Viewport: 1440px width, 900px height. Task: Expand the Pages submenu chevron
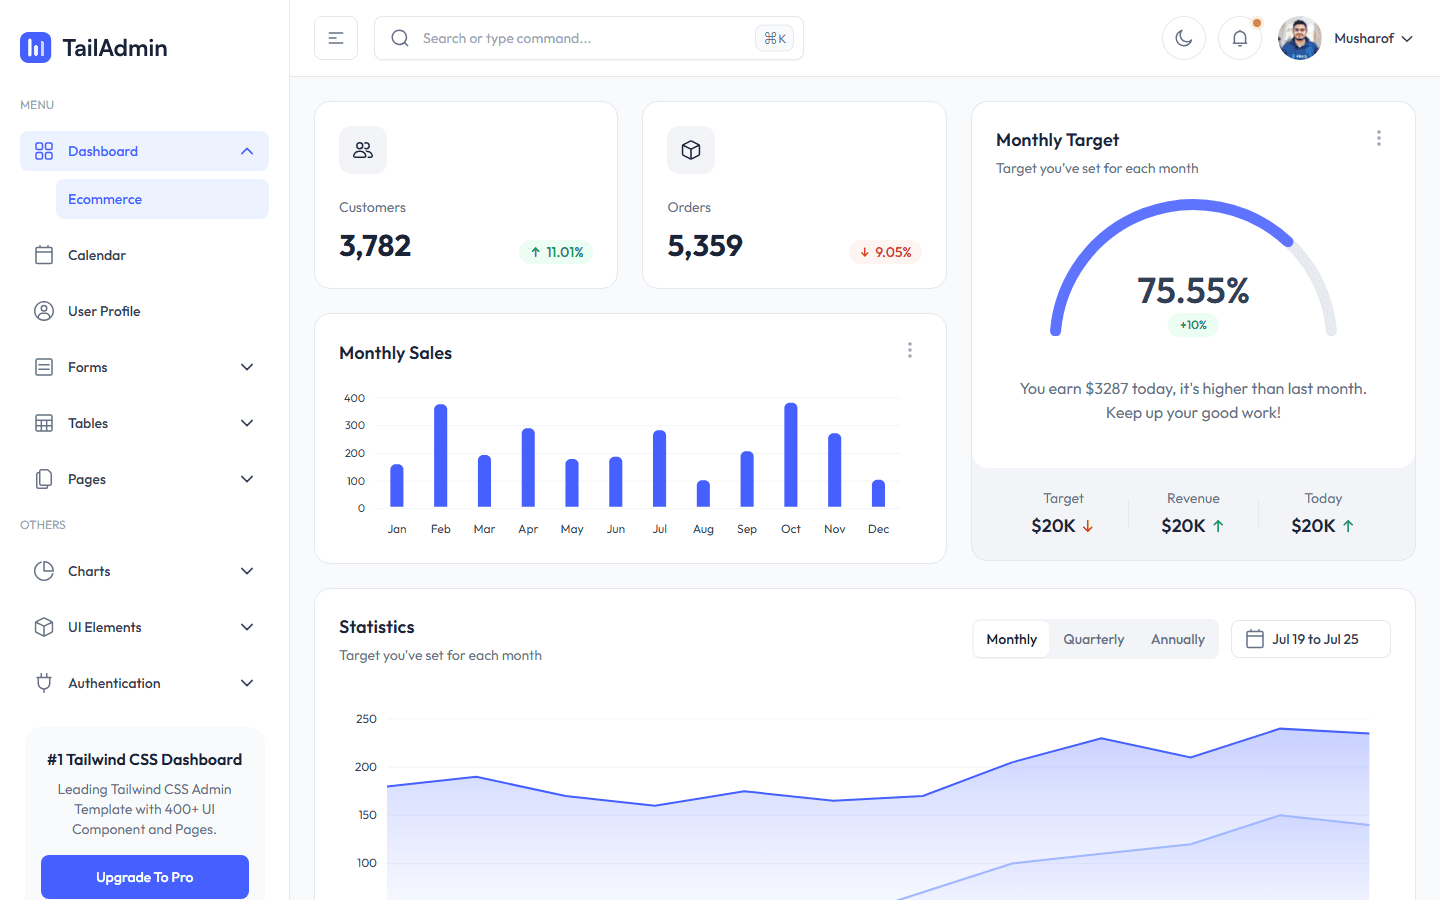coord(247,479)
